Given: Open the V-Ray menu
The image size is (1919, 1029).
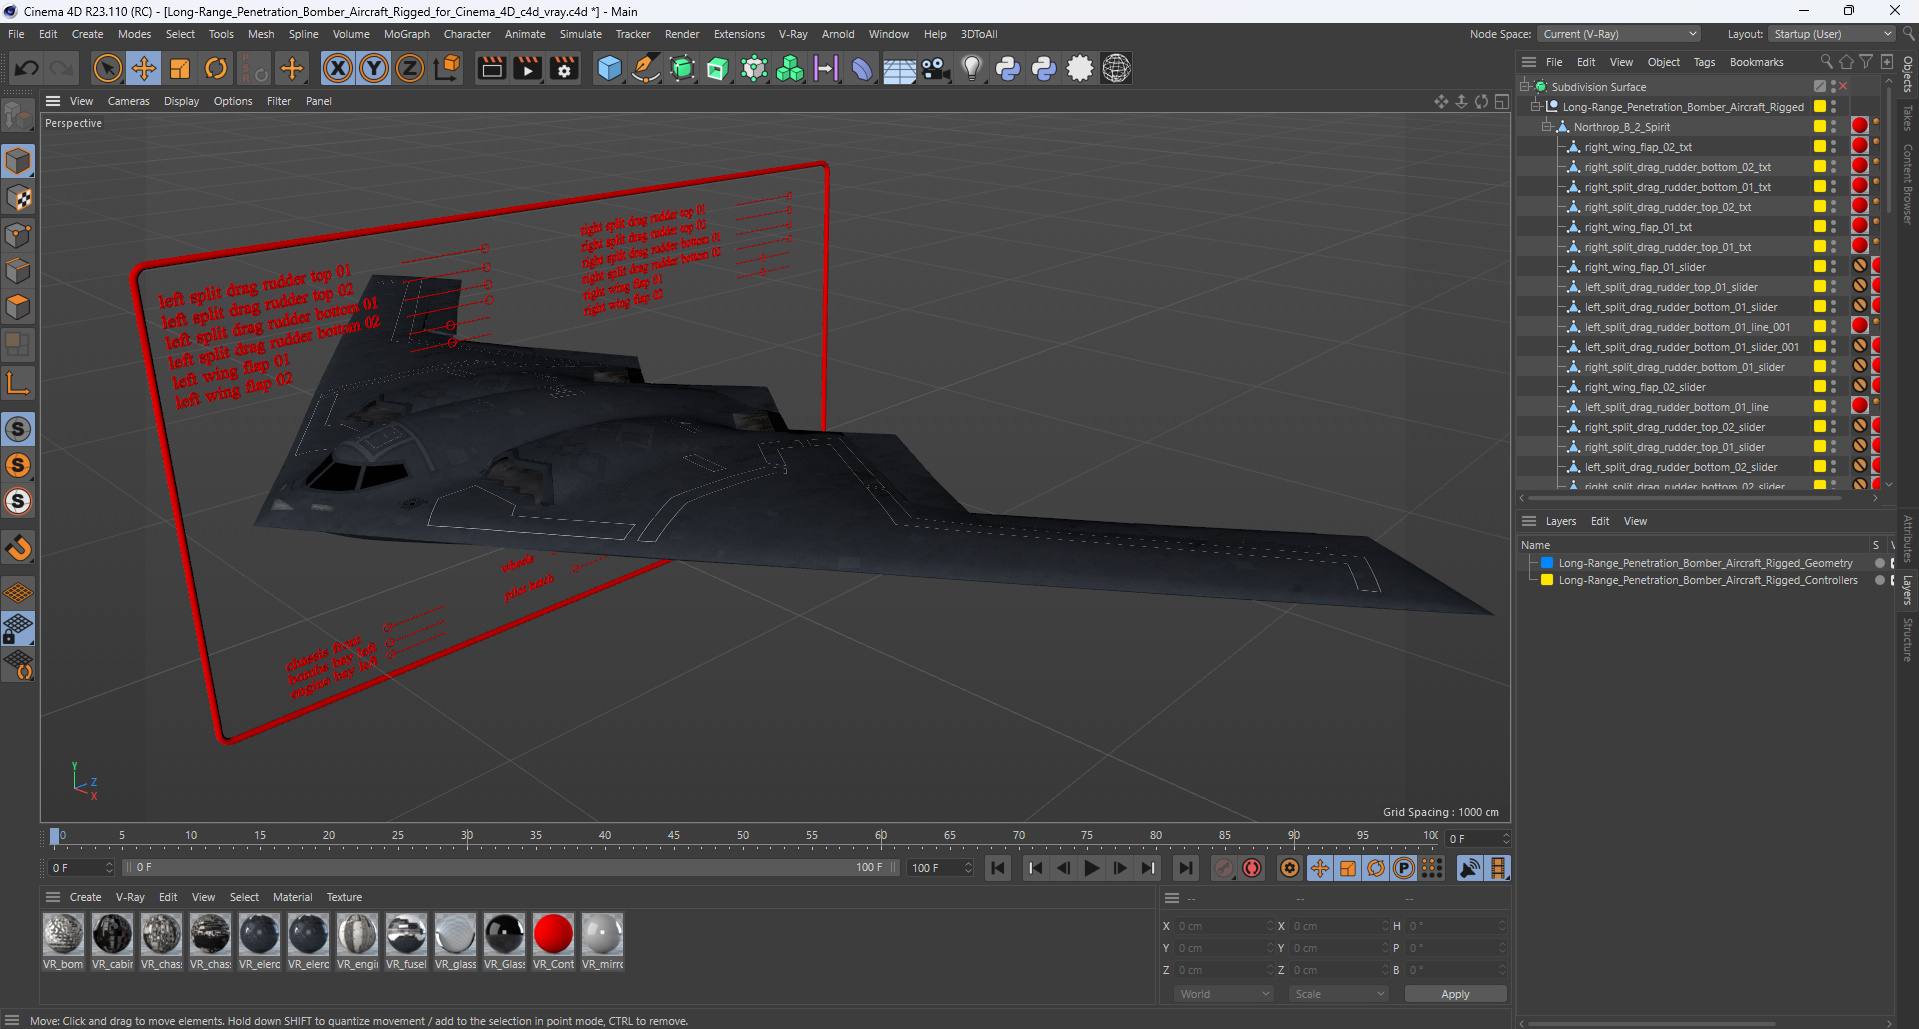Looking at the screenshot, I should (x=793, y=34).
